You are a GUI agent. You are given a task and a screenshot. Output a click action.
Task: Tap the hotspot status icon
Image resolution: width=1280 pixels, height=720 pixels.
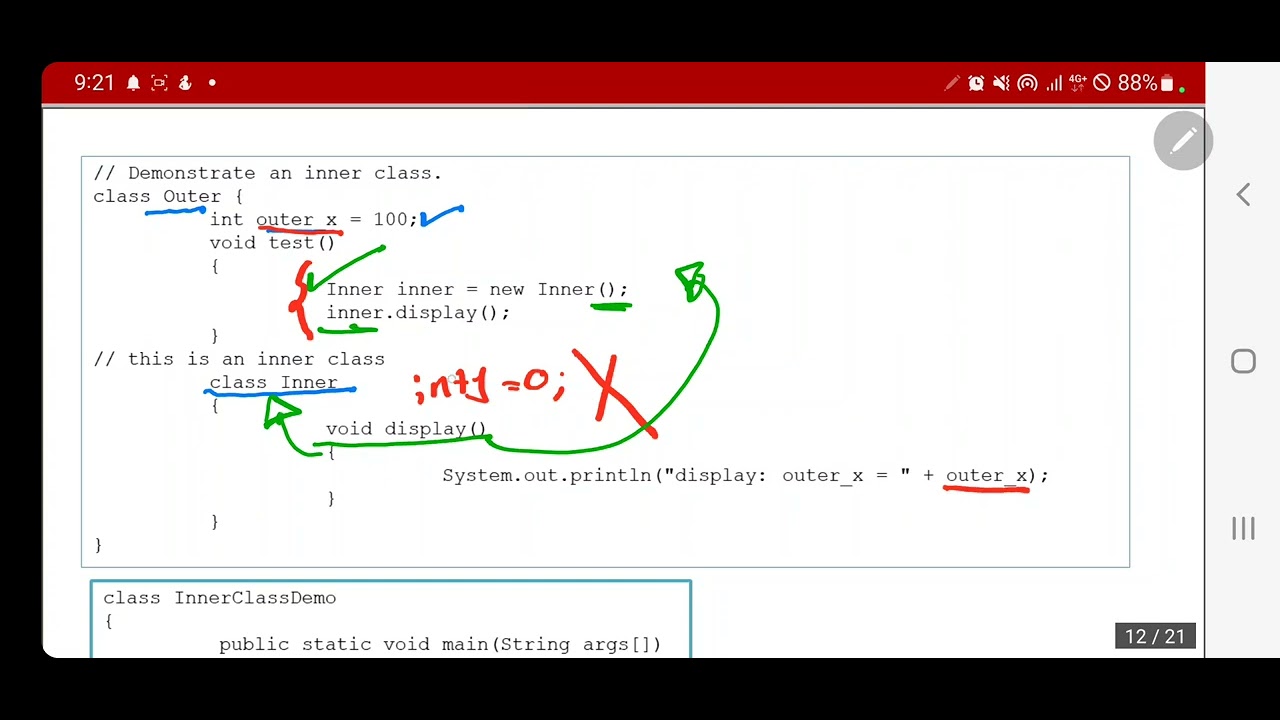pos(1027,83)
